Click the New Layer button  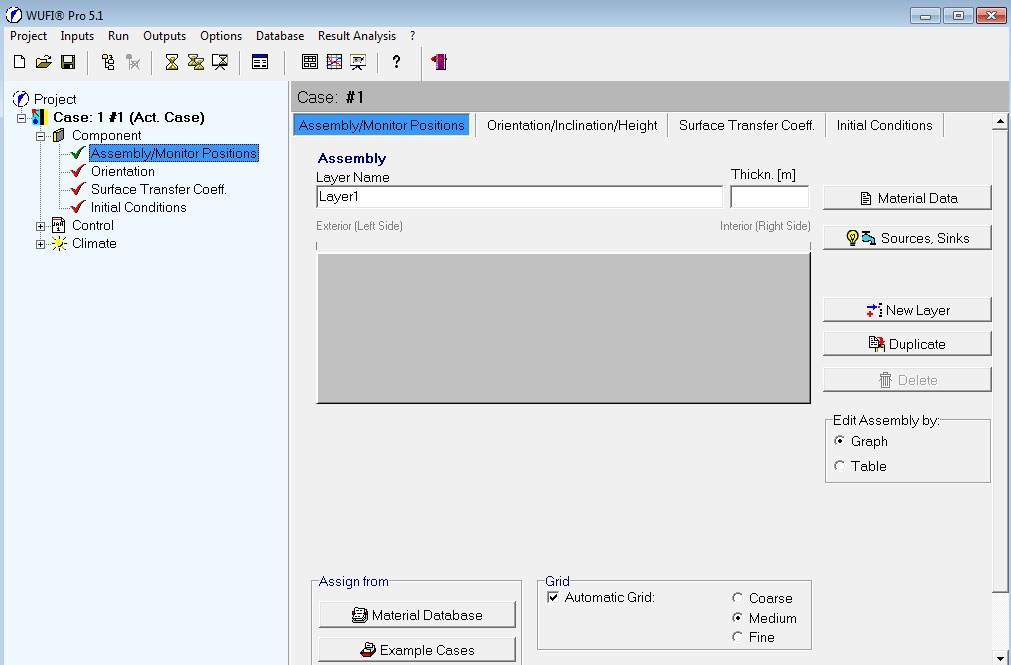point(907,310)
